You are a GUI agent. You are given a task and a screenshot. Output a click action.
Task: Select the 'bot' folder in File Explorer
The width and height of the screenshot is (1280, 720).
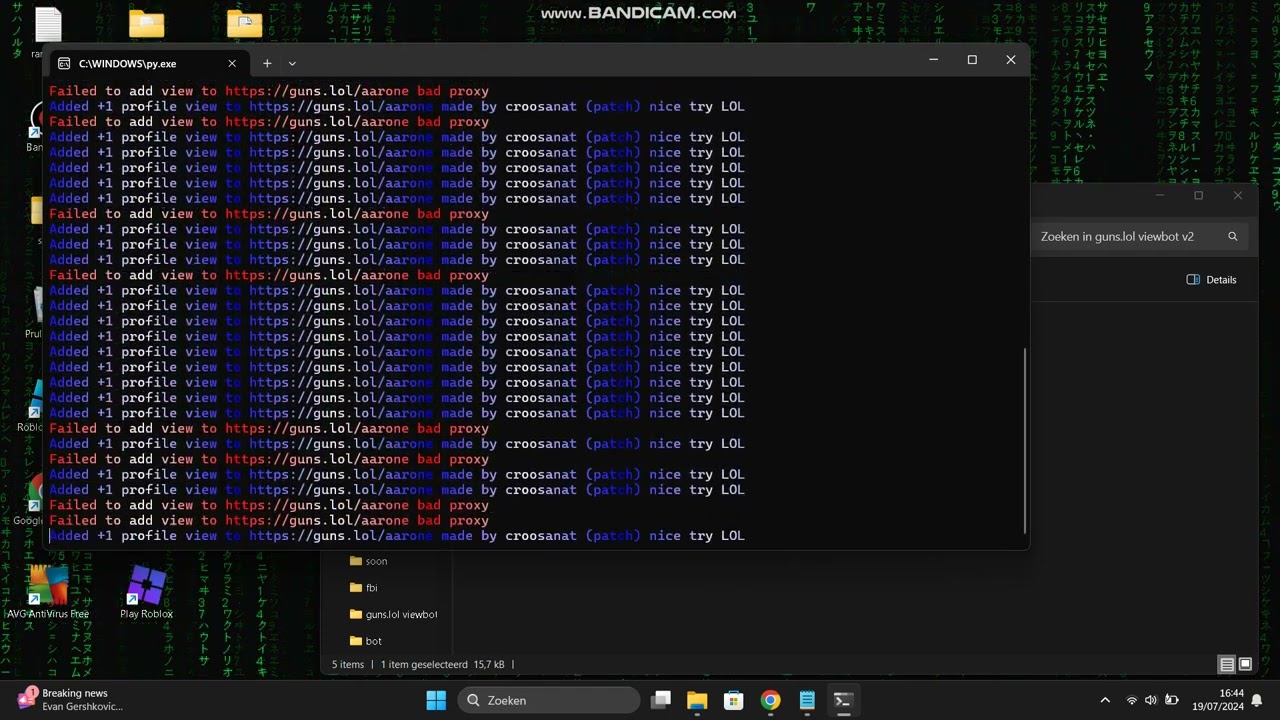pyautogui.click(x=365, y=641)
